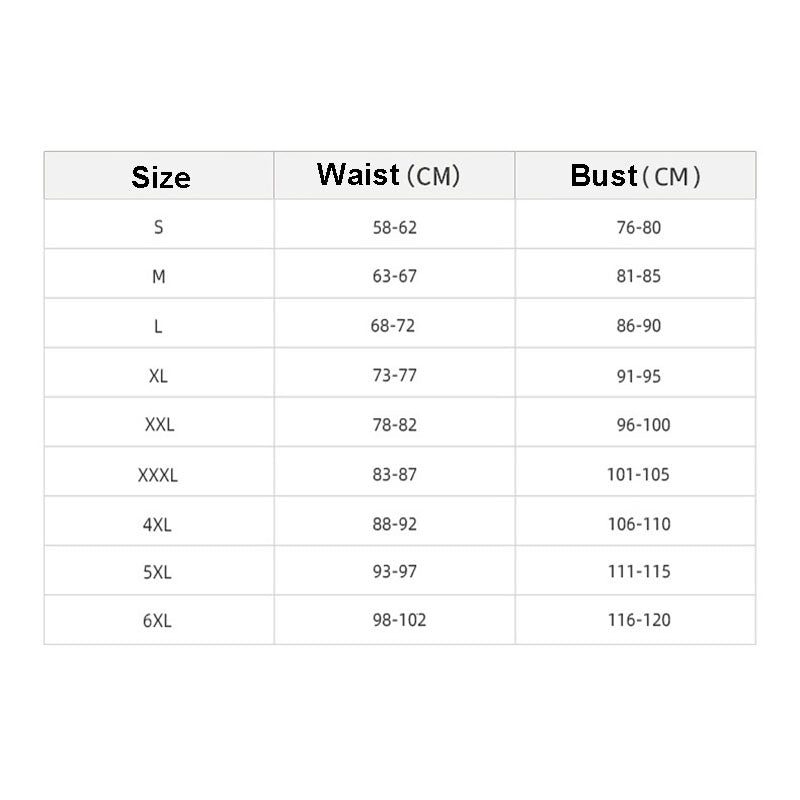Click the Waist (CM) column header

pyautogui.click(x=389, y=175)
